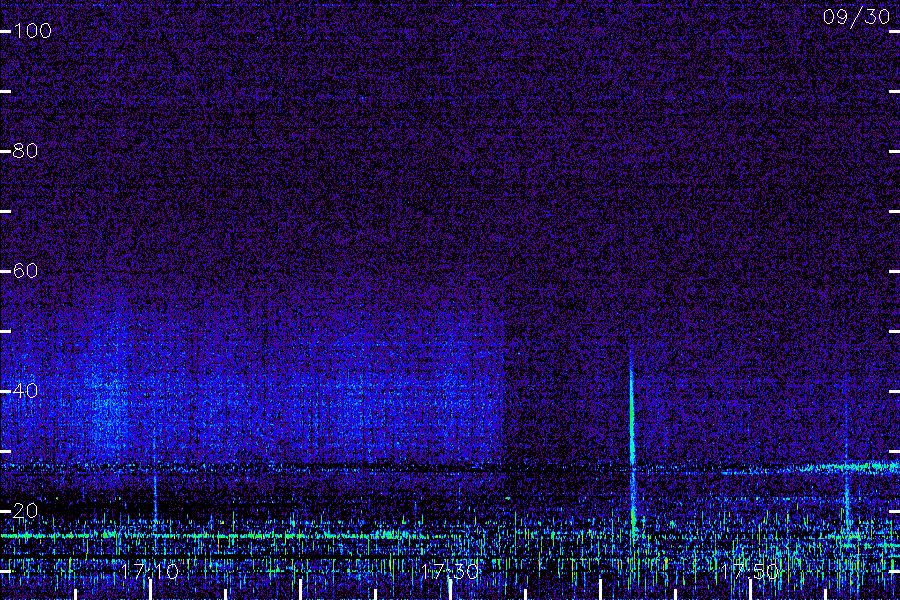Click the 17:50 time axis label
The height and width of the screenshot is (600, 900).
click(x=750, y=571)
